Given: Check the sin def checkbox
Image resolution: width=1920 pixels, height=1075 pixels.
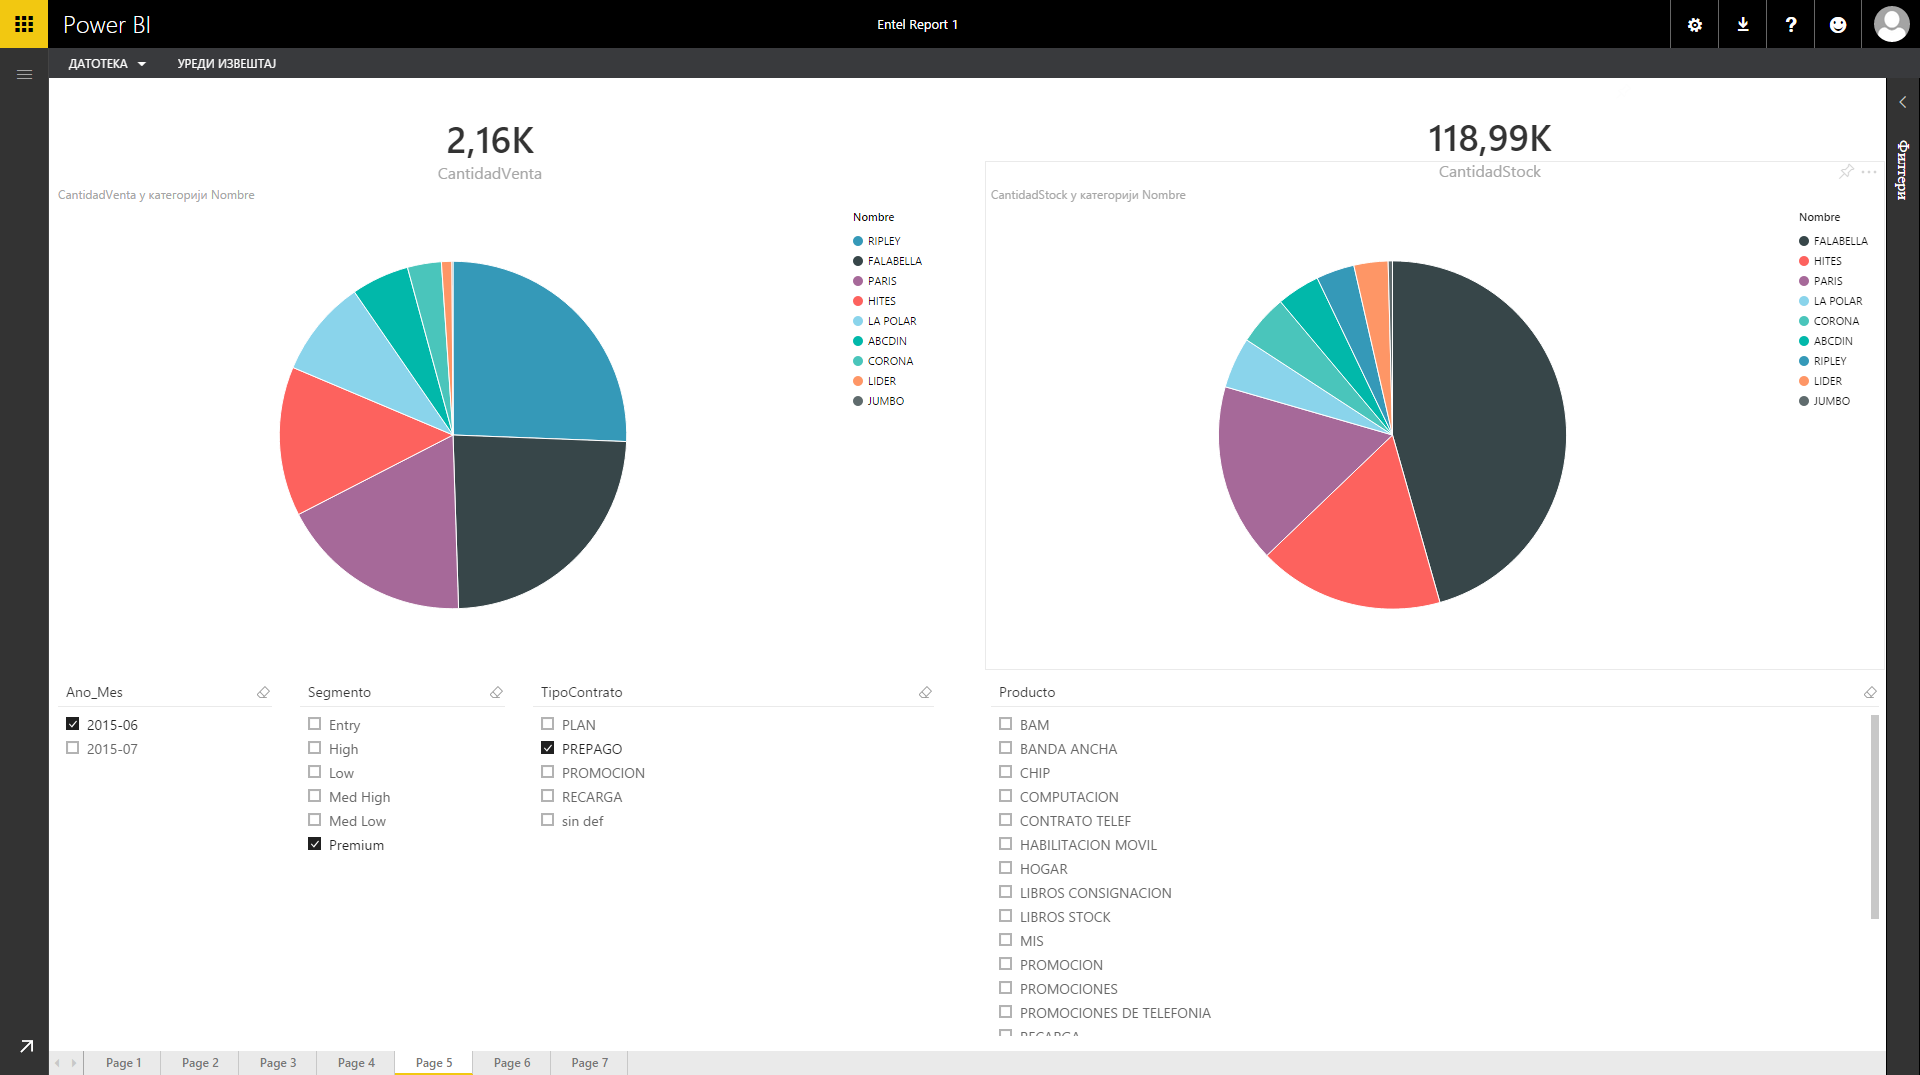Looking at the screenshot, I should point(547,820).
